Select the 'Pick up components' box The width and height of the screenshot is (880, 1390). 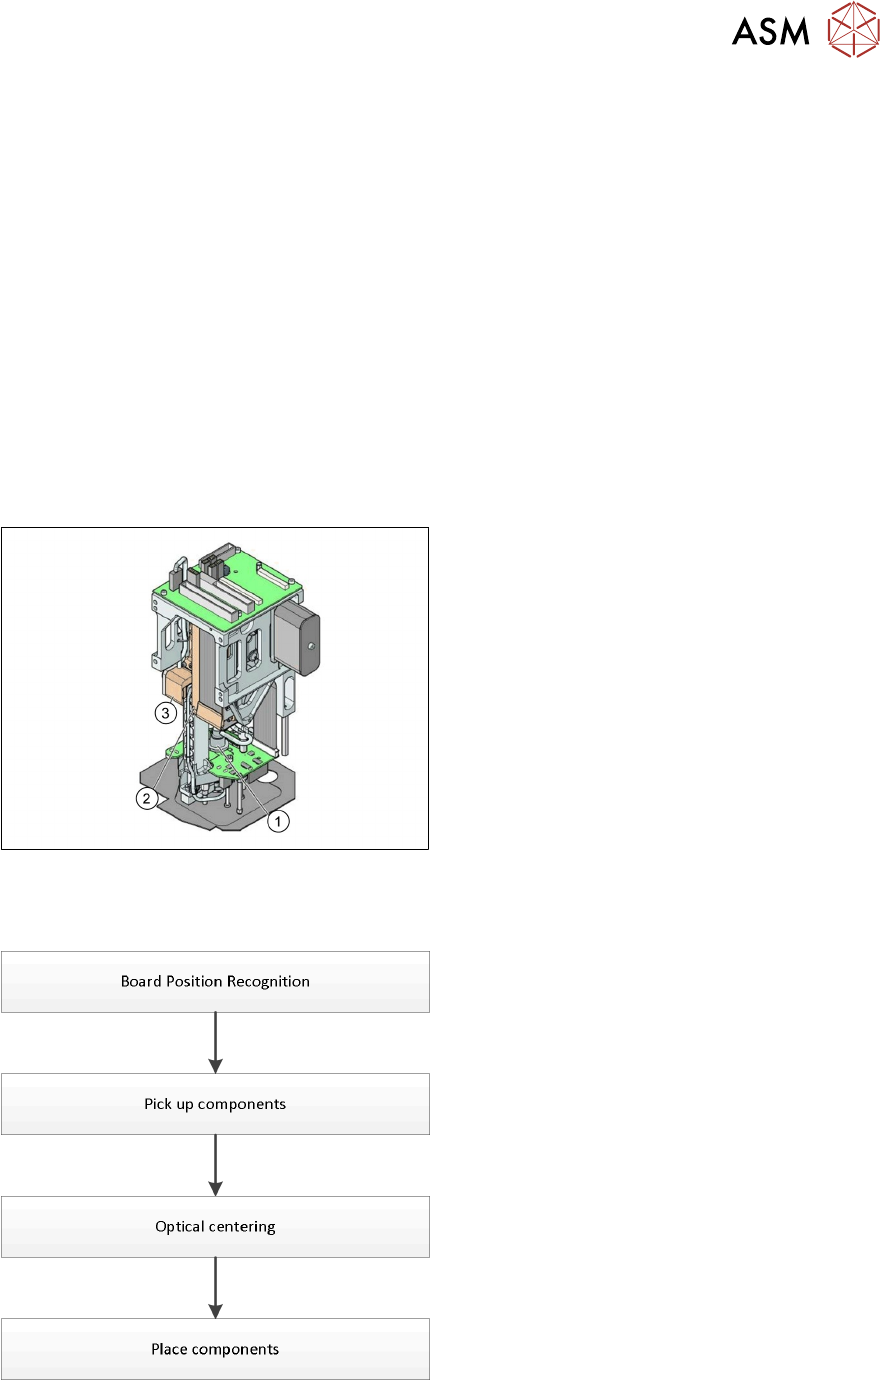pos(215,1104)
